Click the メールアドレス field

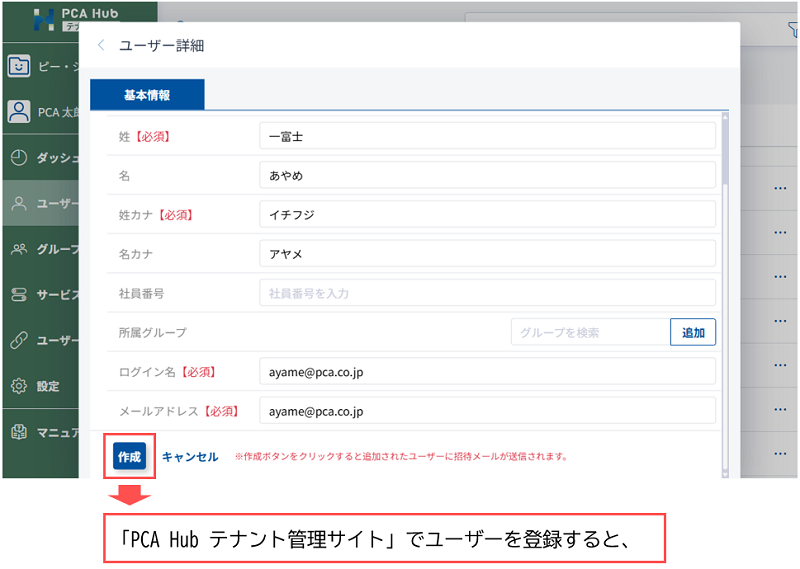point(487,411)
